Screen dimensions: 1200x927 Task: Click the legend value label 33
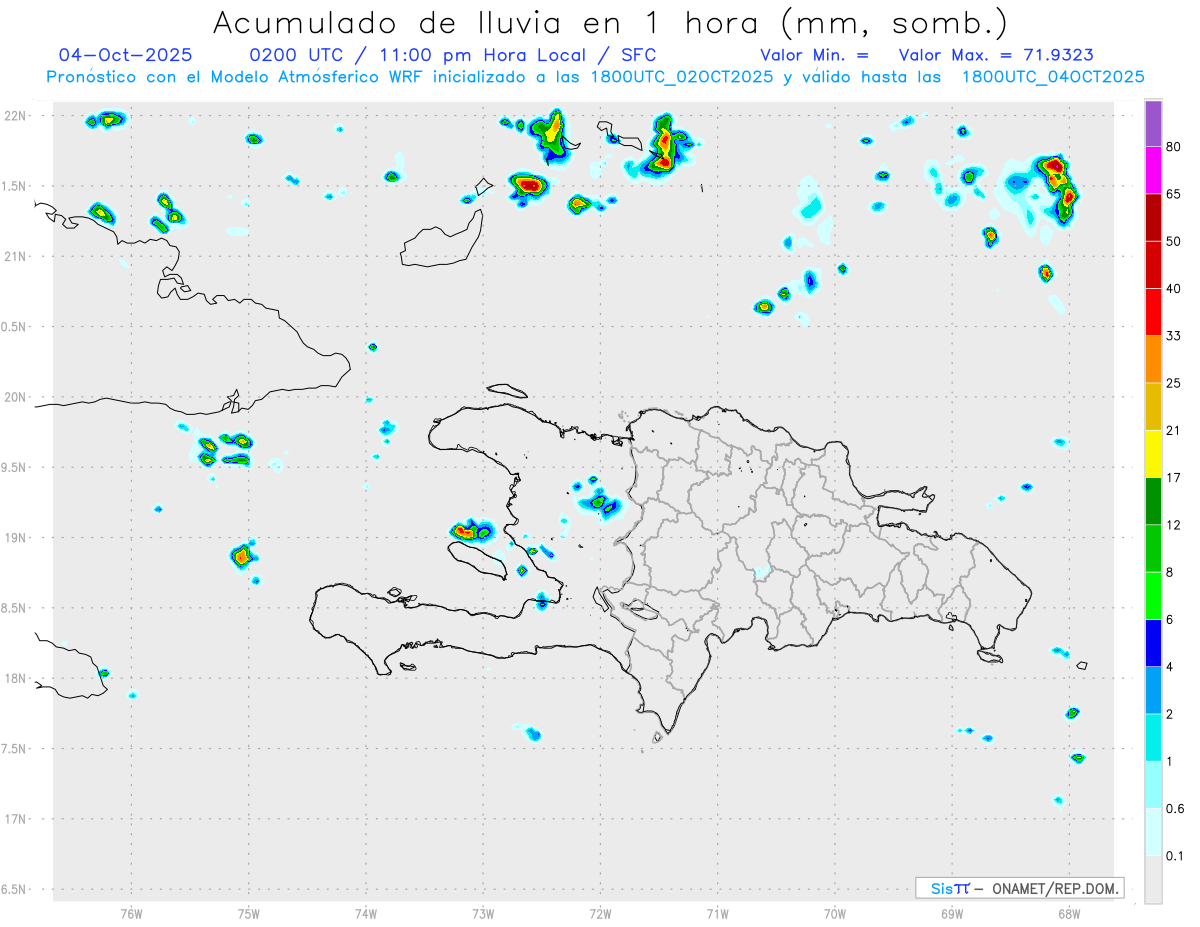click(x=1174, y=336)
